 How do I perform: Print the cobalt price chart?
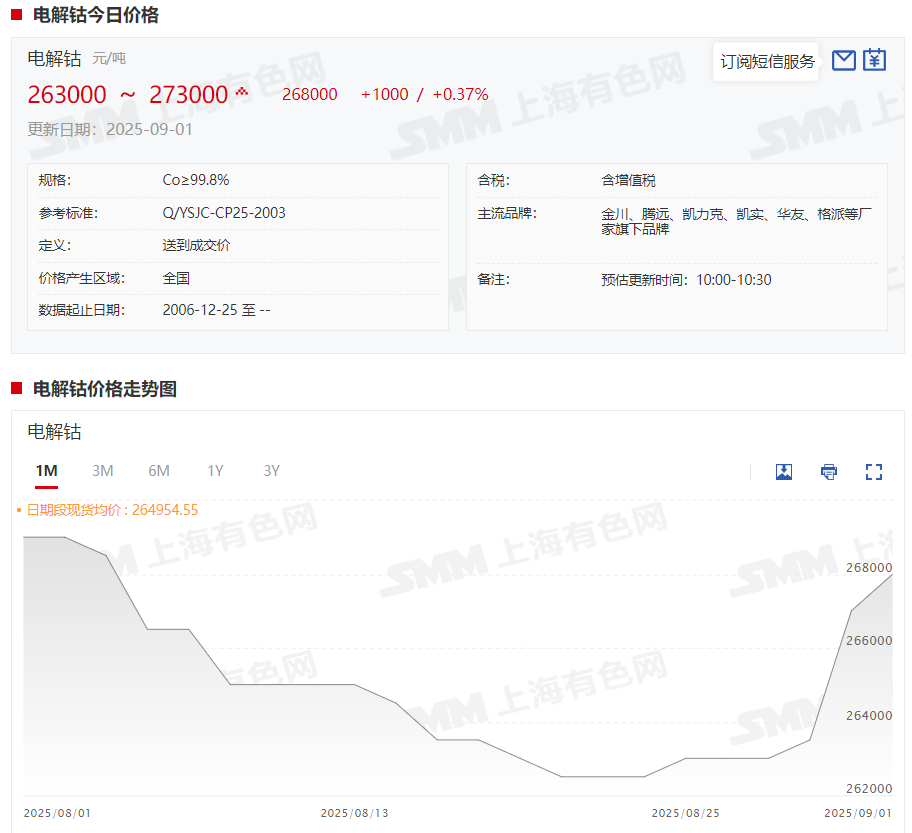tap(829, 472)
